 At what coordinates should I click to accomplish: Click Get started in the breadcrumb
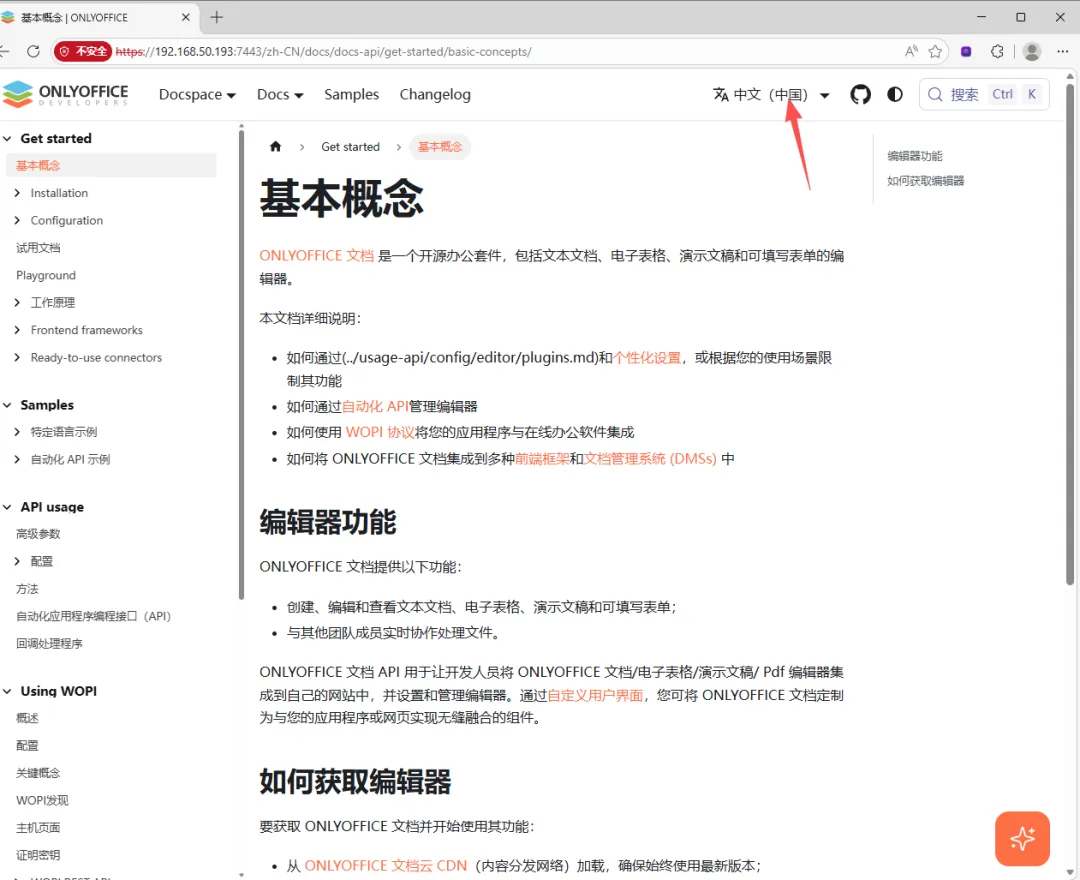(351, 147)
